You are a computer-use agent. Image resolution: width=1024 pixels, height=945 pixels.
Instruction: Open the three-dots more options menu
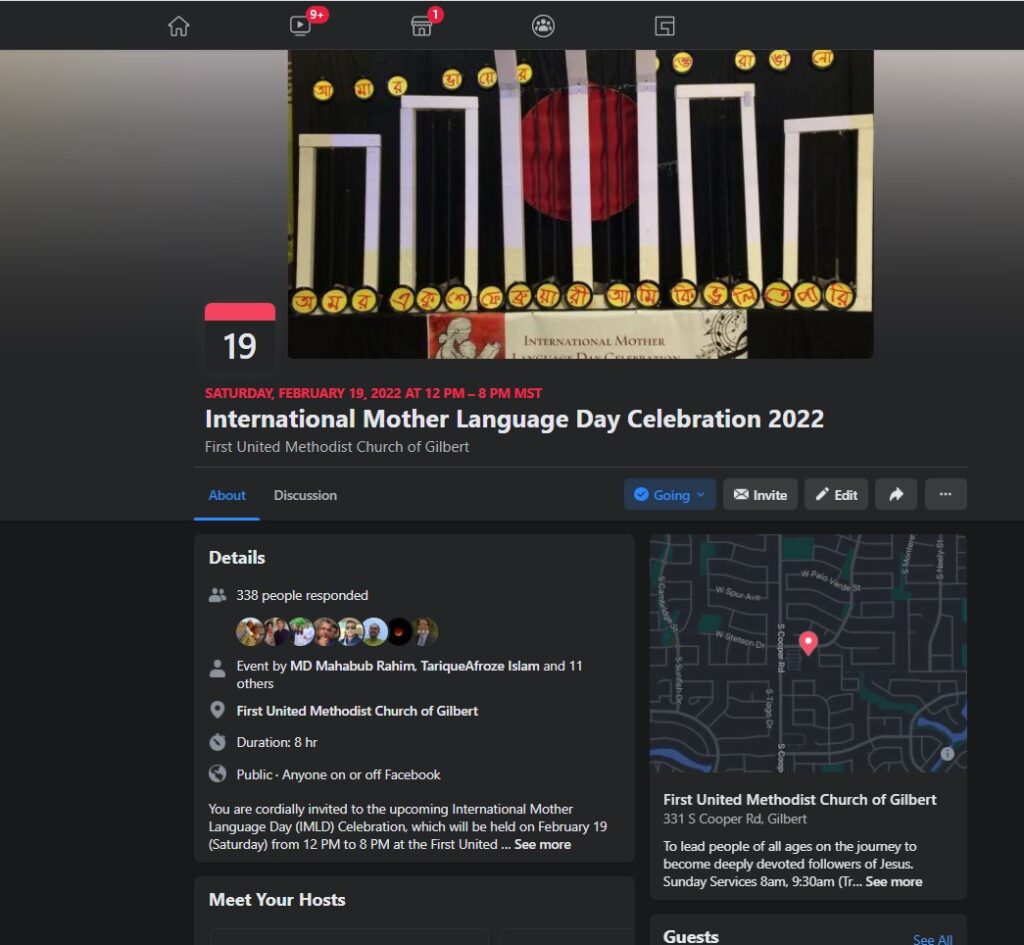click(945, 494)
